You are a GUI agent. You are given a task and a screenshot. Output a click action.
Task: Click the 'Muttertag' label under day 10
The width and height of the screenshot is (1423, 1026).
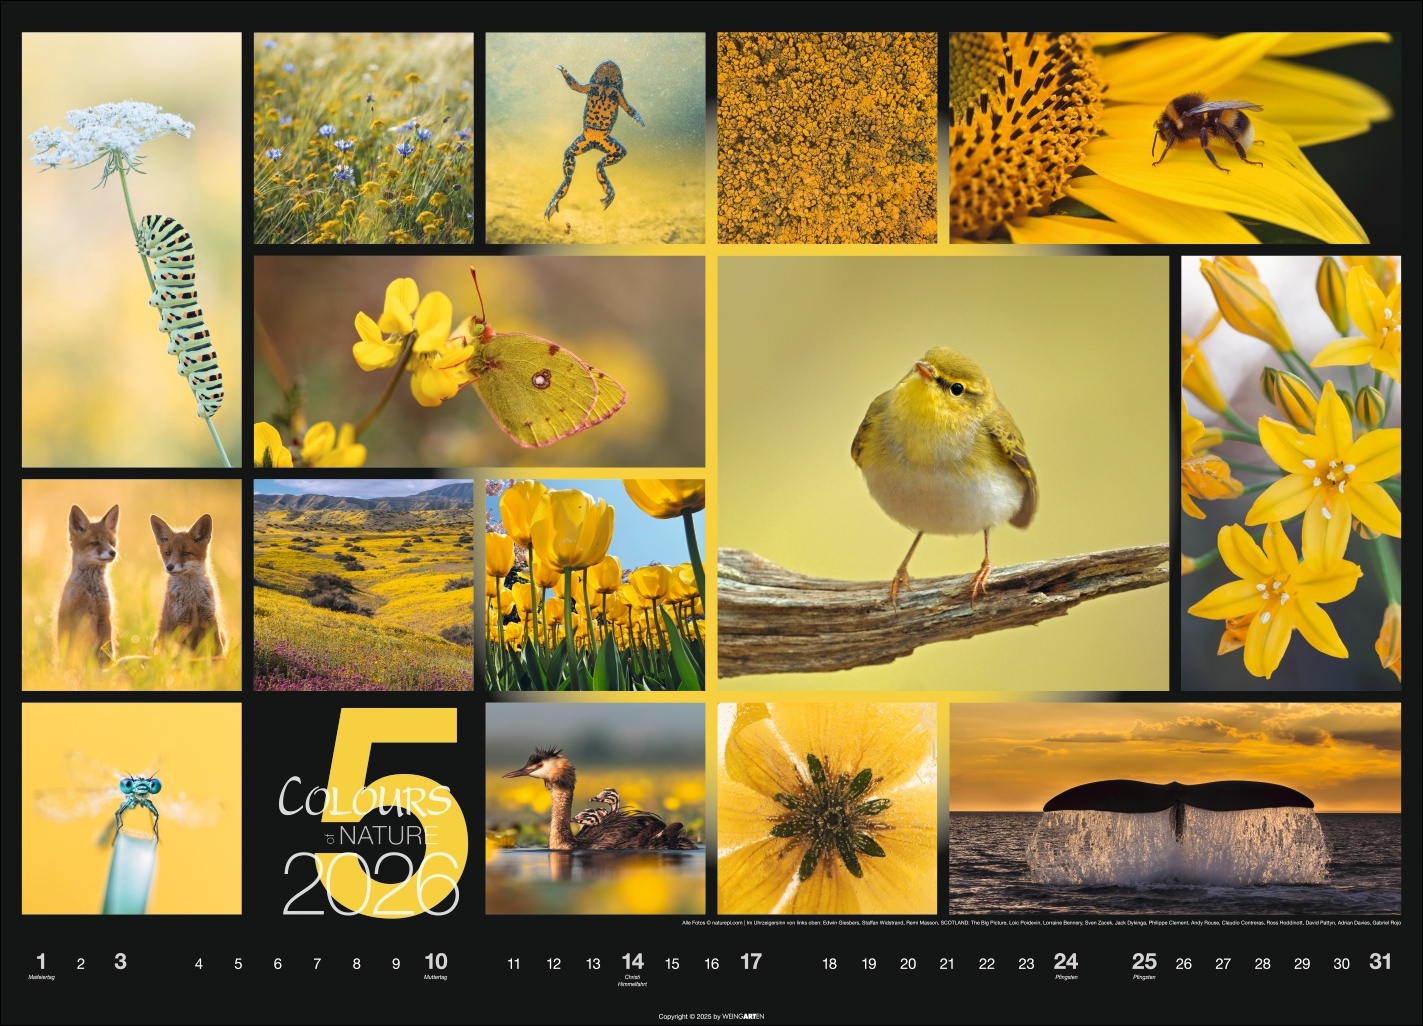tap(436, 977)
